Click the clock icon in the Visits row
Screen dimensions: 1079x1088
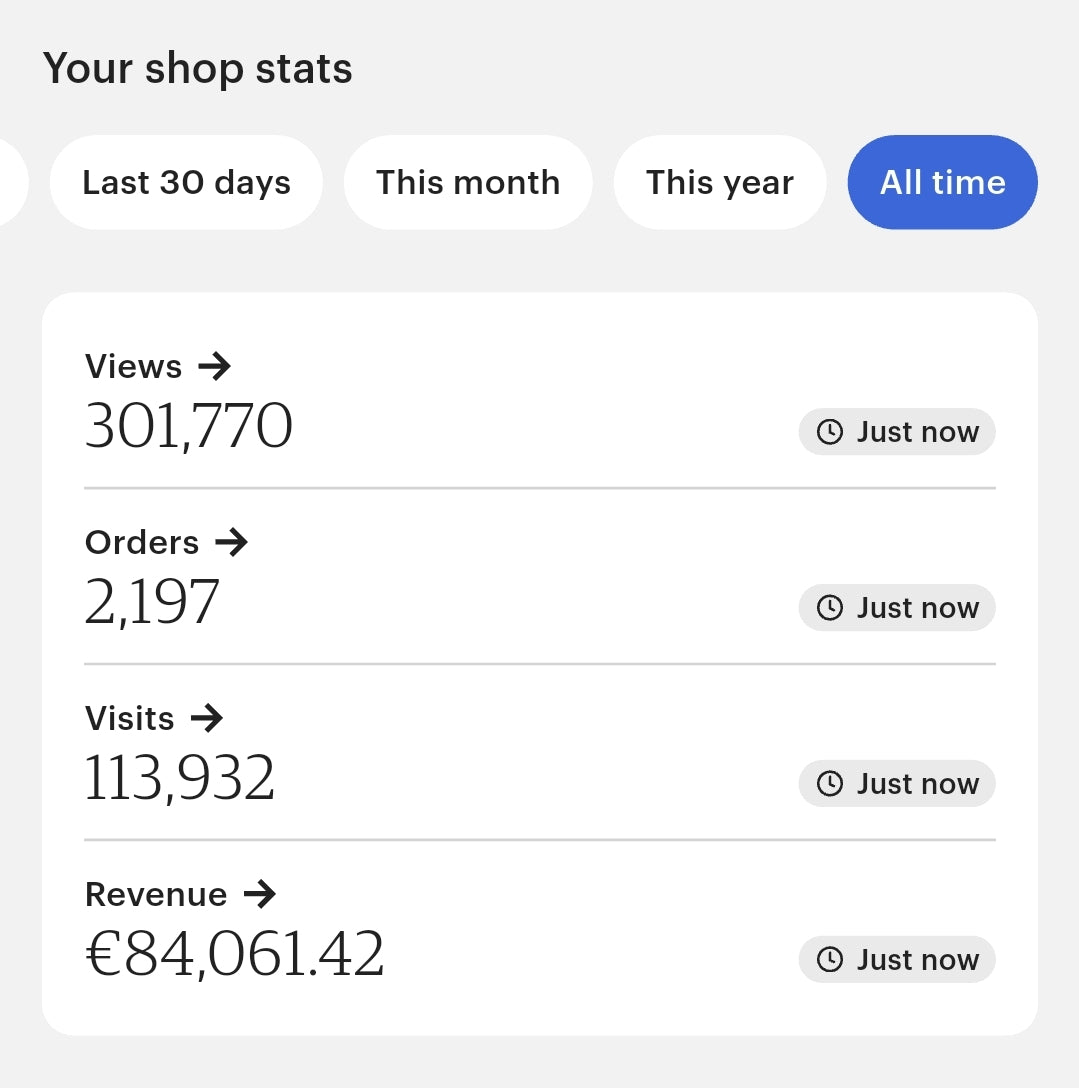coord(830,784)
